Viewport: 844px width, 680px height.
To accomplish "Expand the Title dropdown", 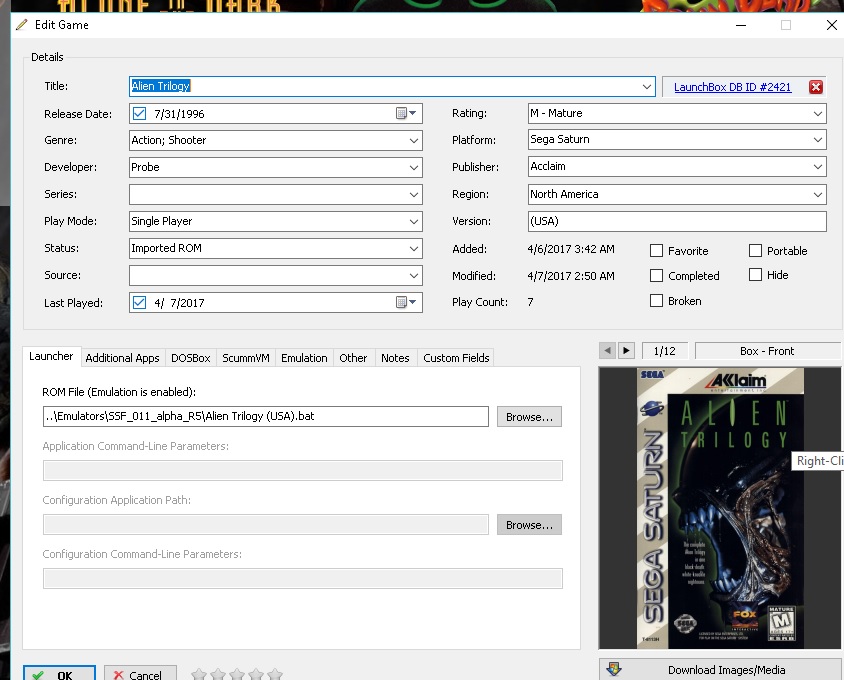I will click(646, 87).
